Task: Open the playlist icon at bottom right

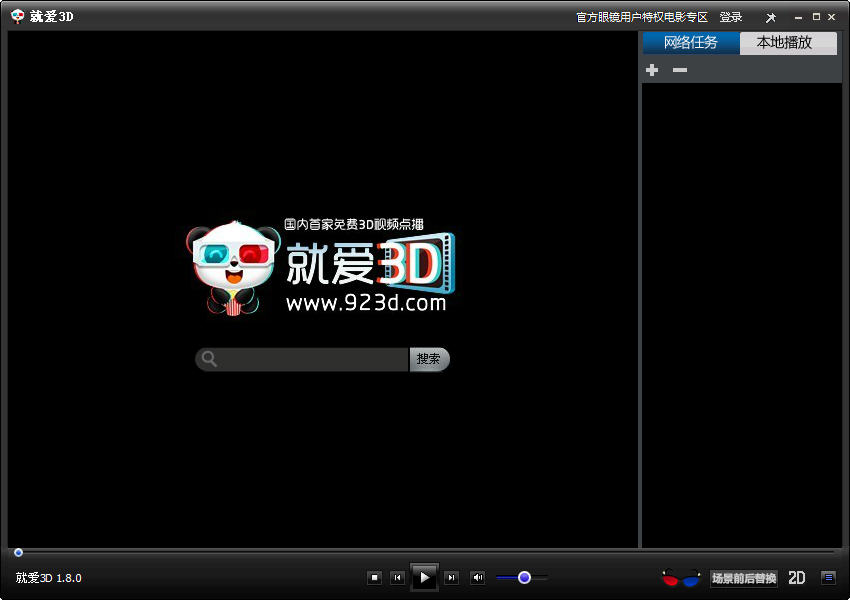Action: pyautogui.click(x=827, y=578)
